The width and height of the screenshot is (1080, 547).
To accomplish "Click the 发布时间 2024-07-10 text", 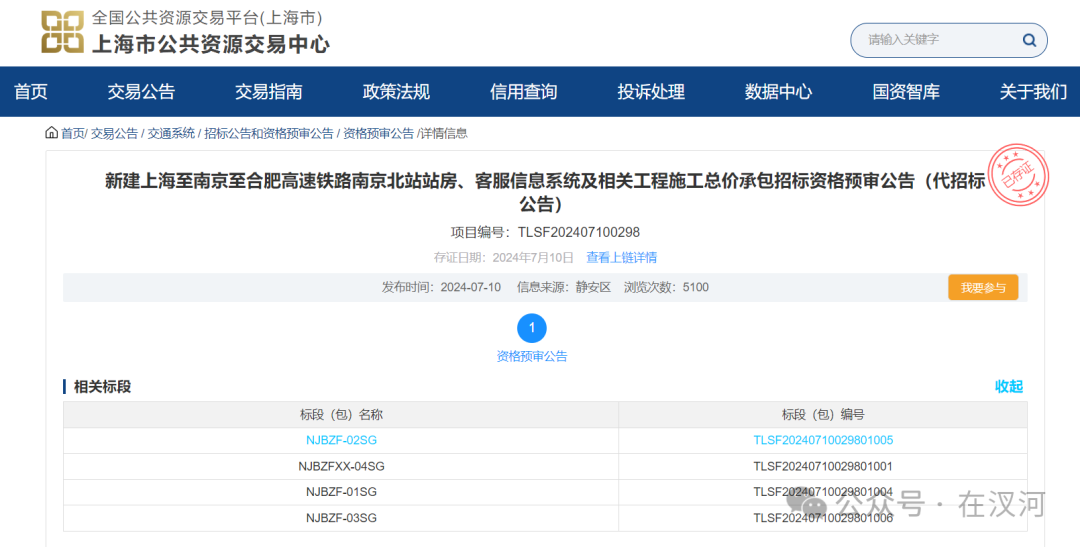I will (442, 287).
